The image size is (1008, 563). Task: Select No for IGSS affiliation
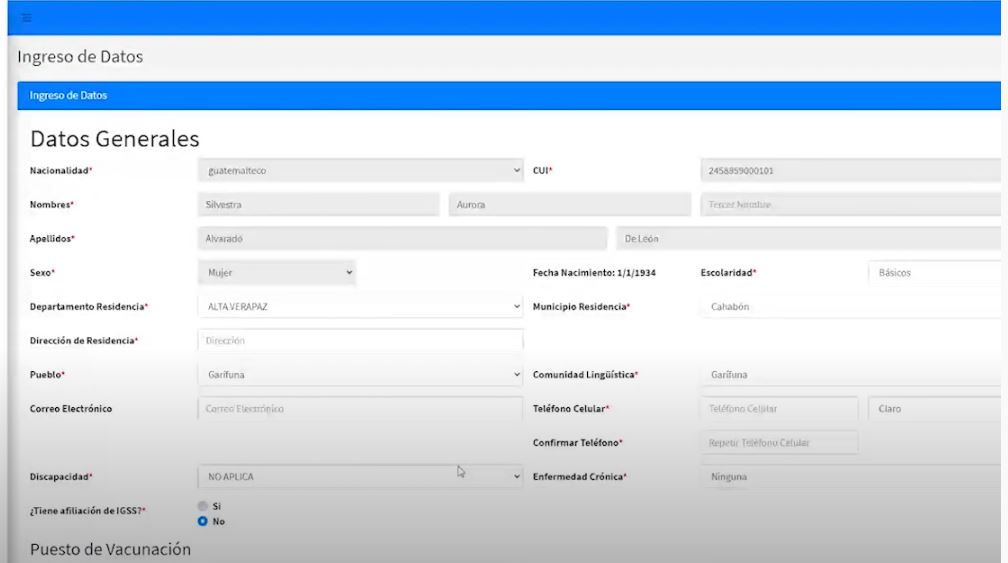click(x=203, y=521)
